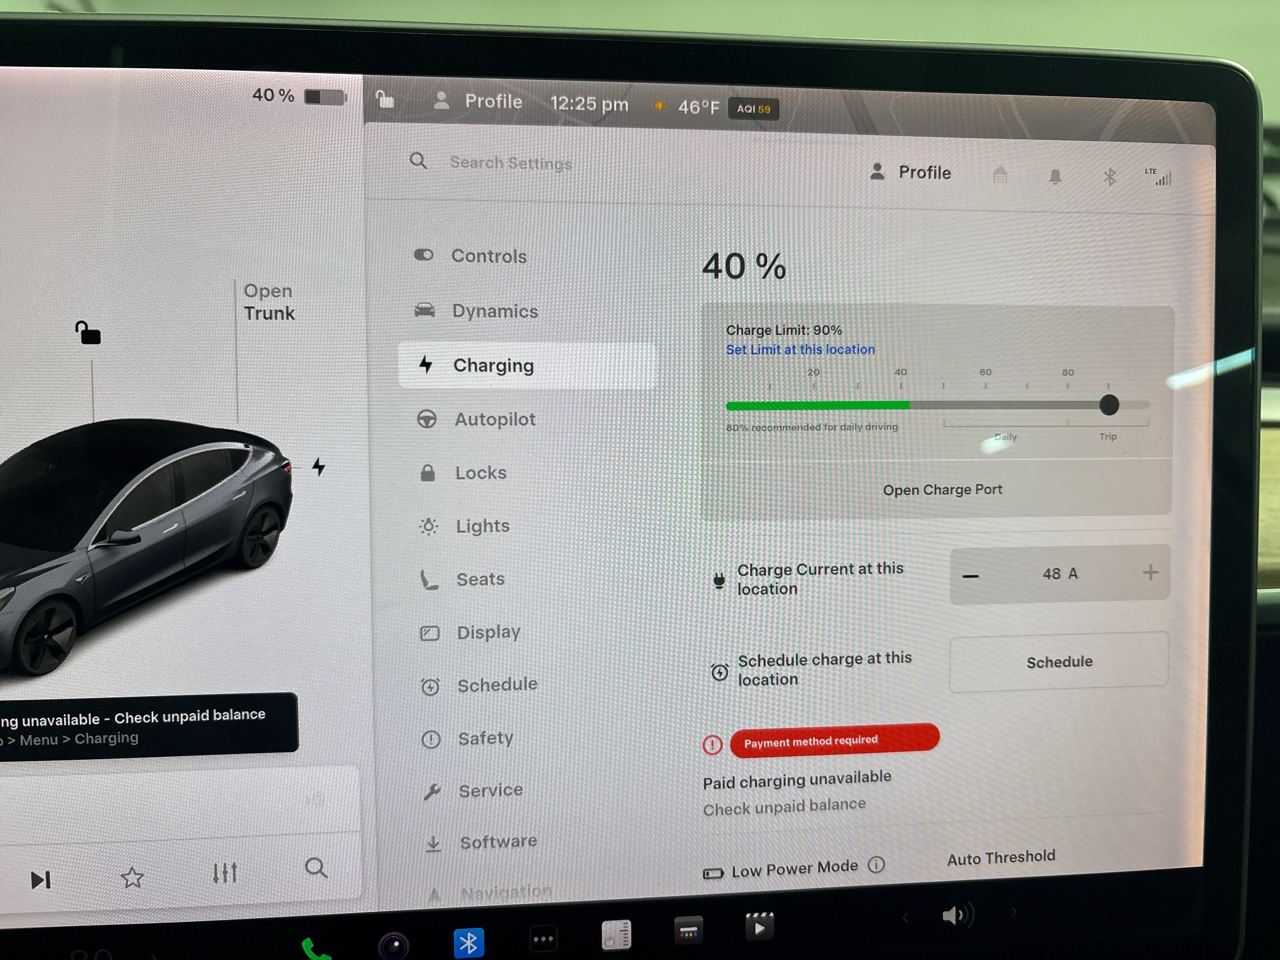Favorite the current song with the star

coord(132,877)
